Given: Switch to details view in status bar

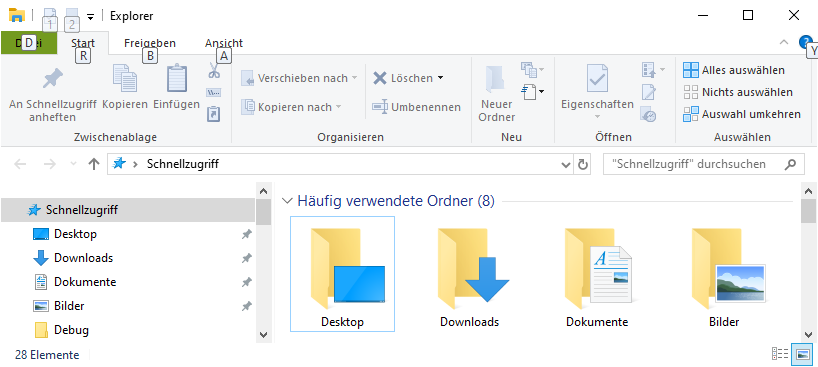Looking at the screenshot, I should (780, 354).
